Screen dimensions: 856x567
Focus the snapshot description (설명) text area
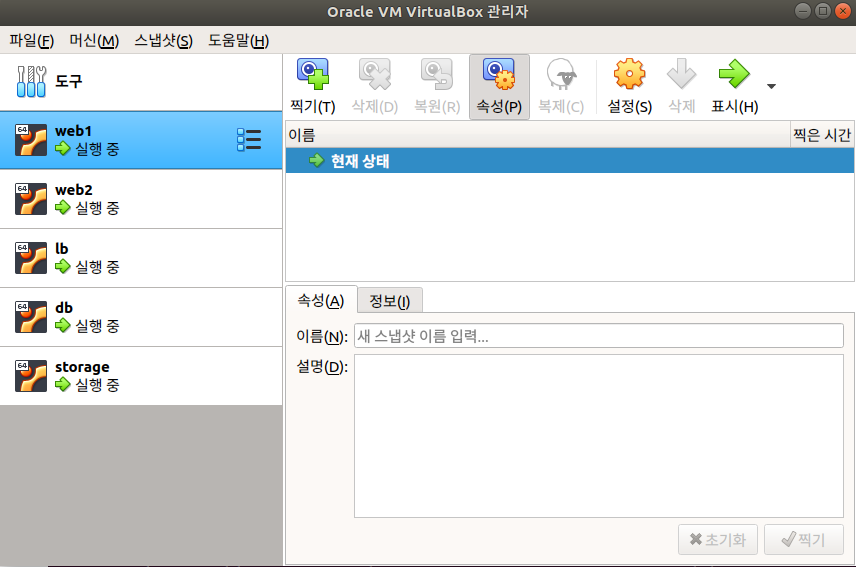599,436
